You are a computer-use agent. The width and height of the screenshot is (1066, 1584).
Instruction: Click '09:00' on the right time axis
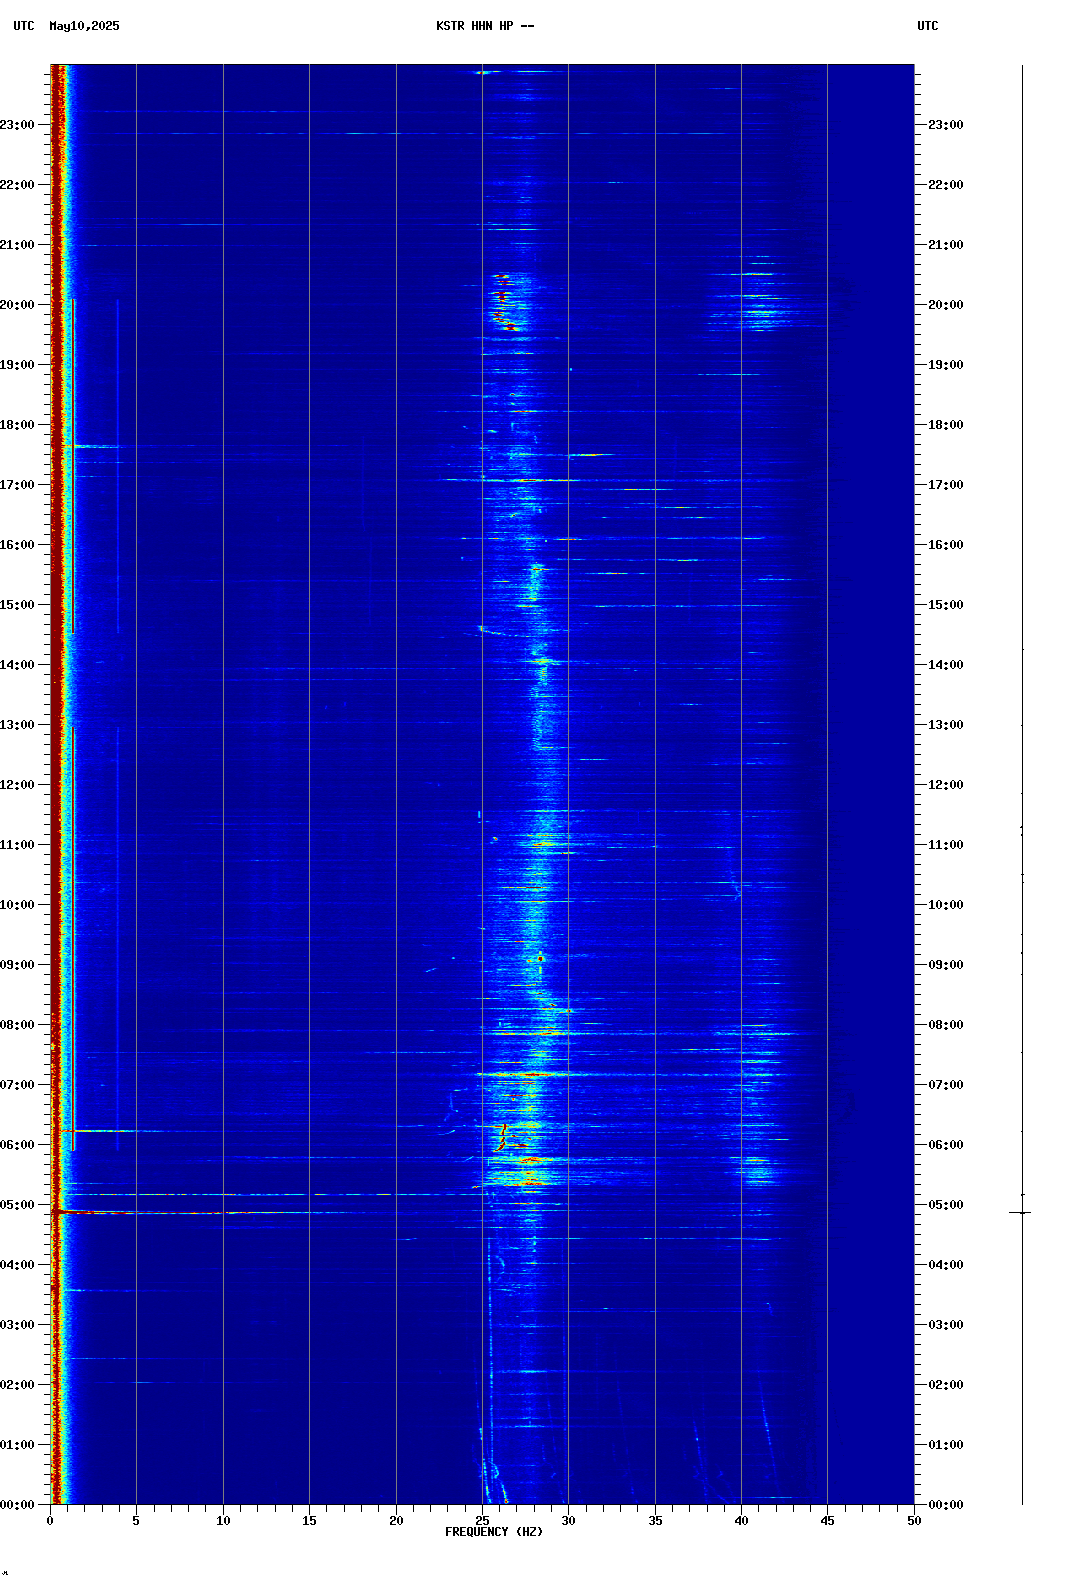(946, 965)
